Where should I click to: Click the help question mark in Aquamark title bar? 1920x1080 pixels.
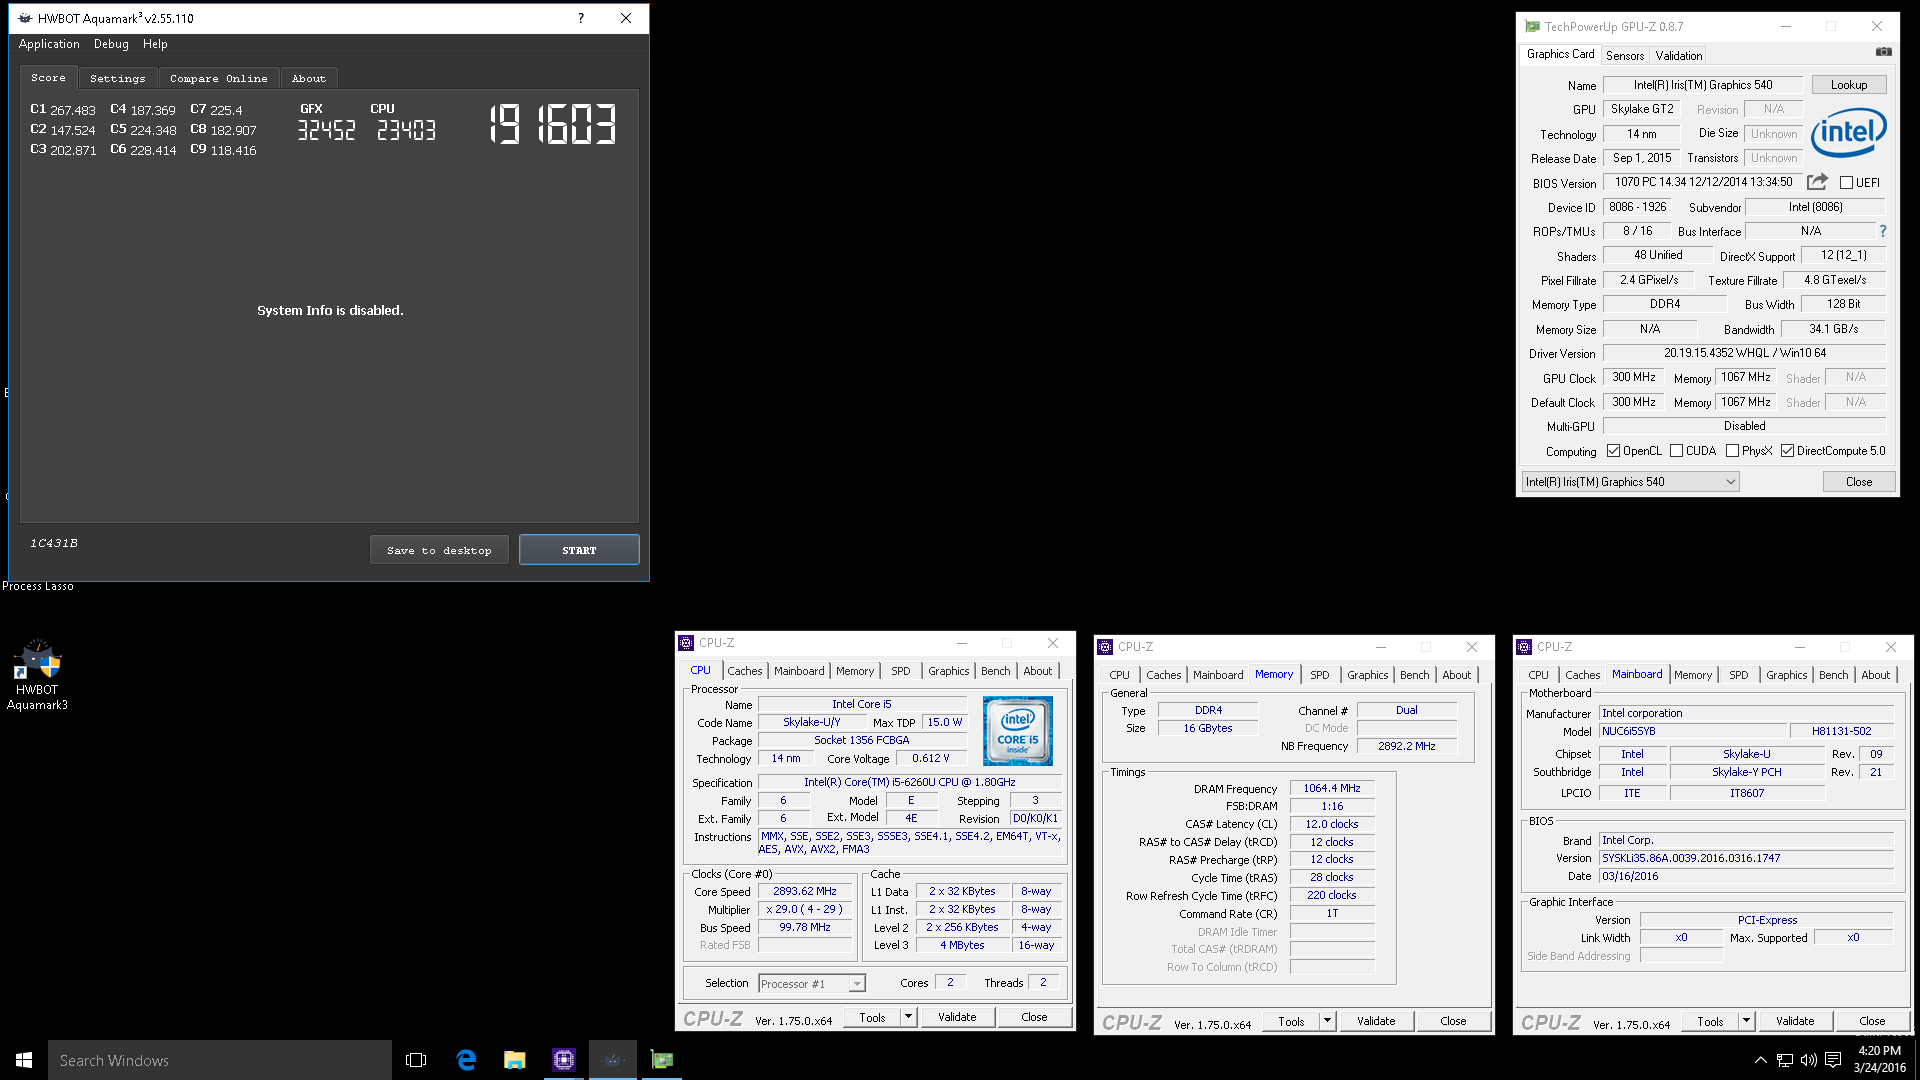click(x=581, y=18)
